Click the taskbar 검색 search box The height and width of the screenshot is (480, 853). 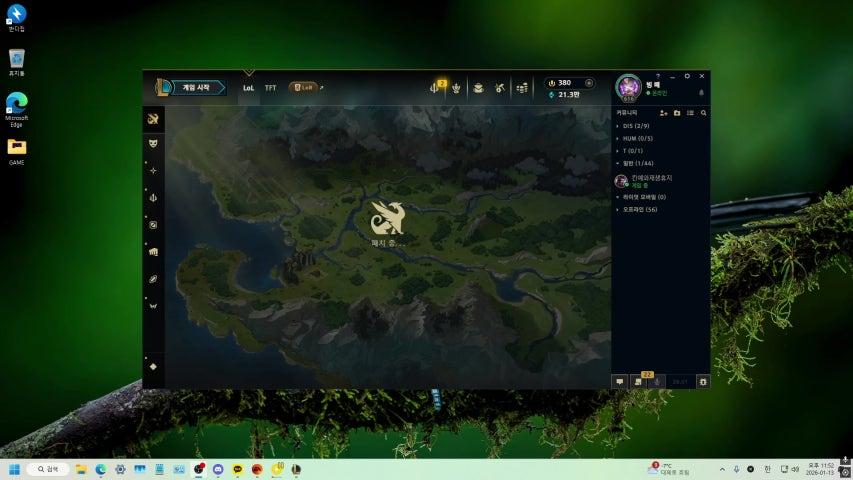pyautogui.click(x=47, y=469)
